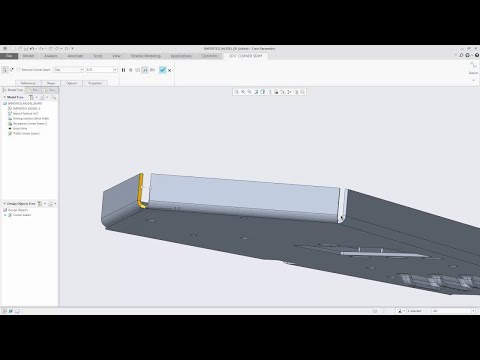Select the folder browser navigator tab
The image size is (480, 360).
(x=34, y=90)
